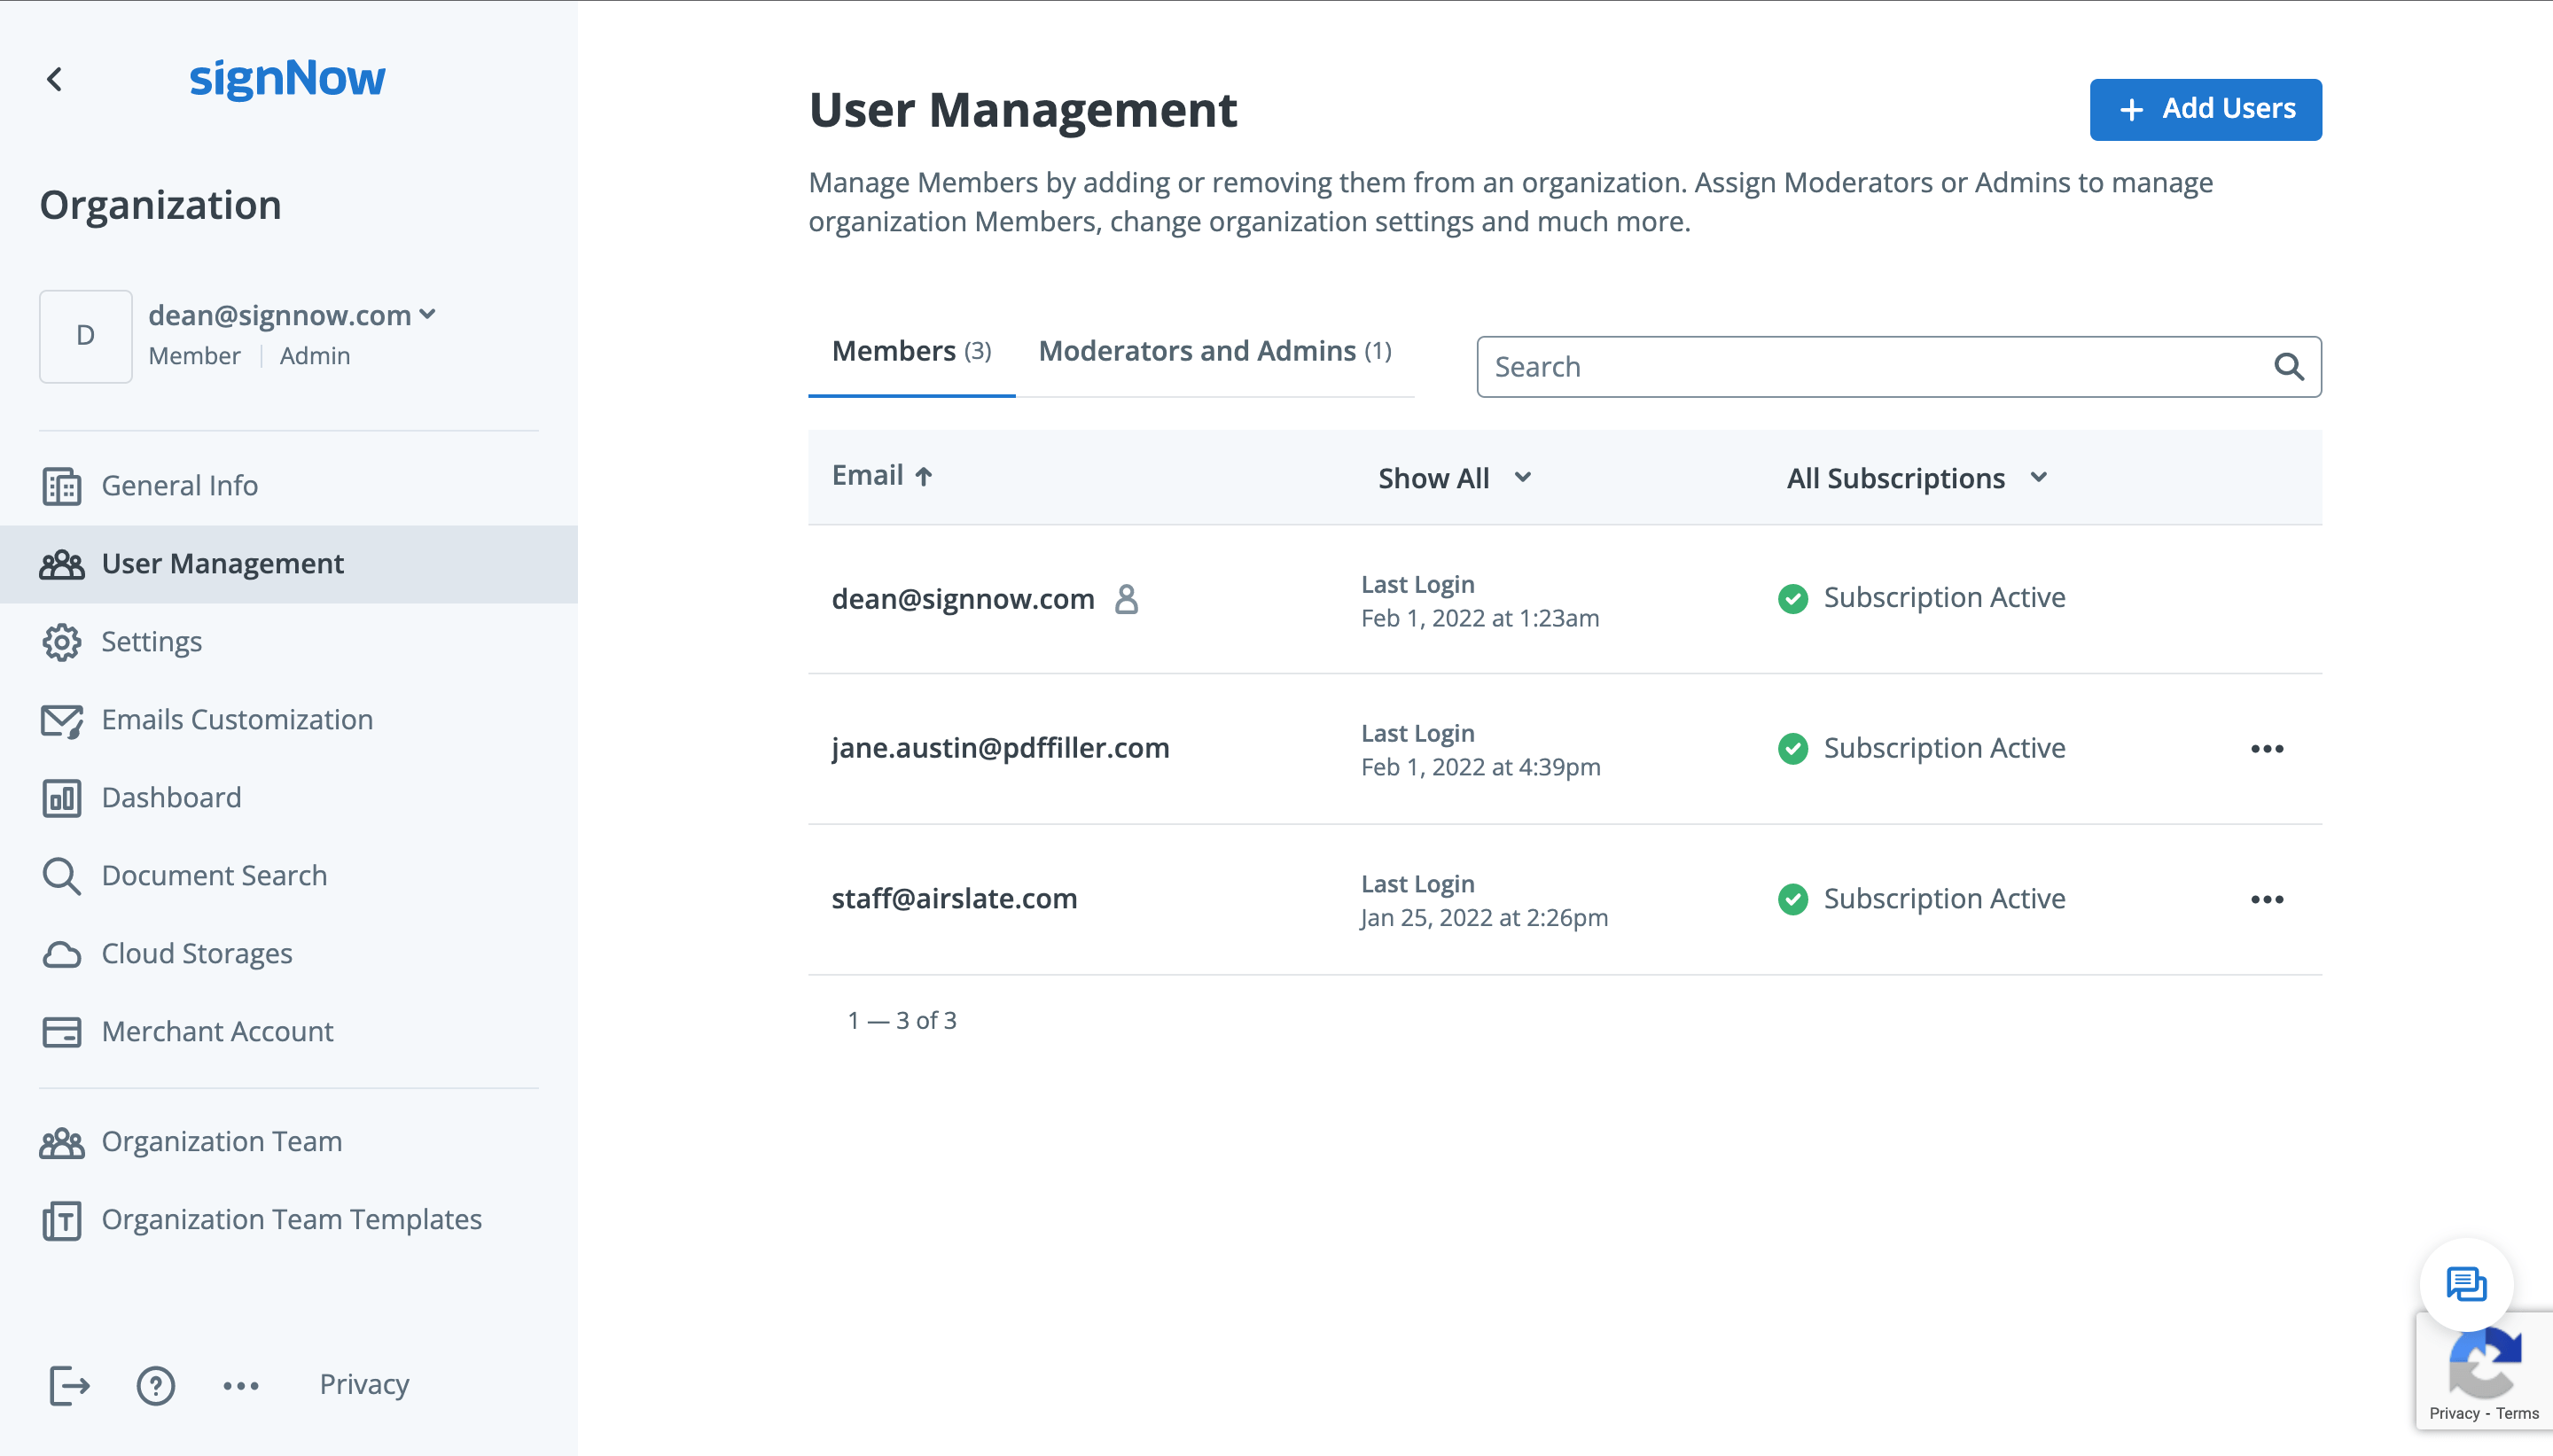Click the magnifier icon in search box
Image resolution: width=2553 pixels, height=1456 pixels.
pyautogui.click(x=2288, y=367)
